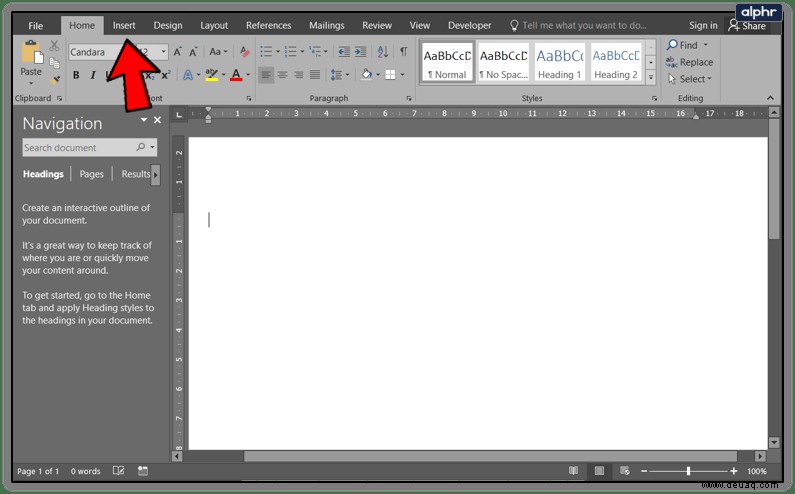The height and width of the screenshot is (494, 795).
Task: Open the File tab
Action: click(x=35, y=25)
